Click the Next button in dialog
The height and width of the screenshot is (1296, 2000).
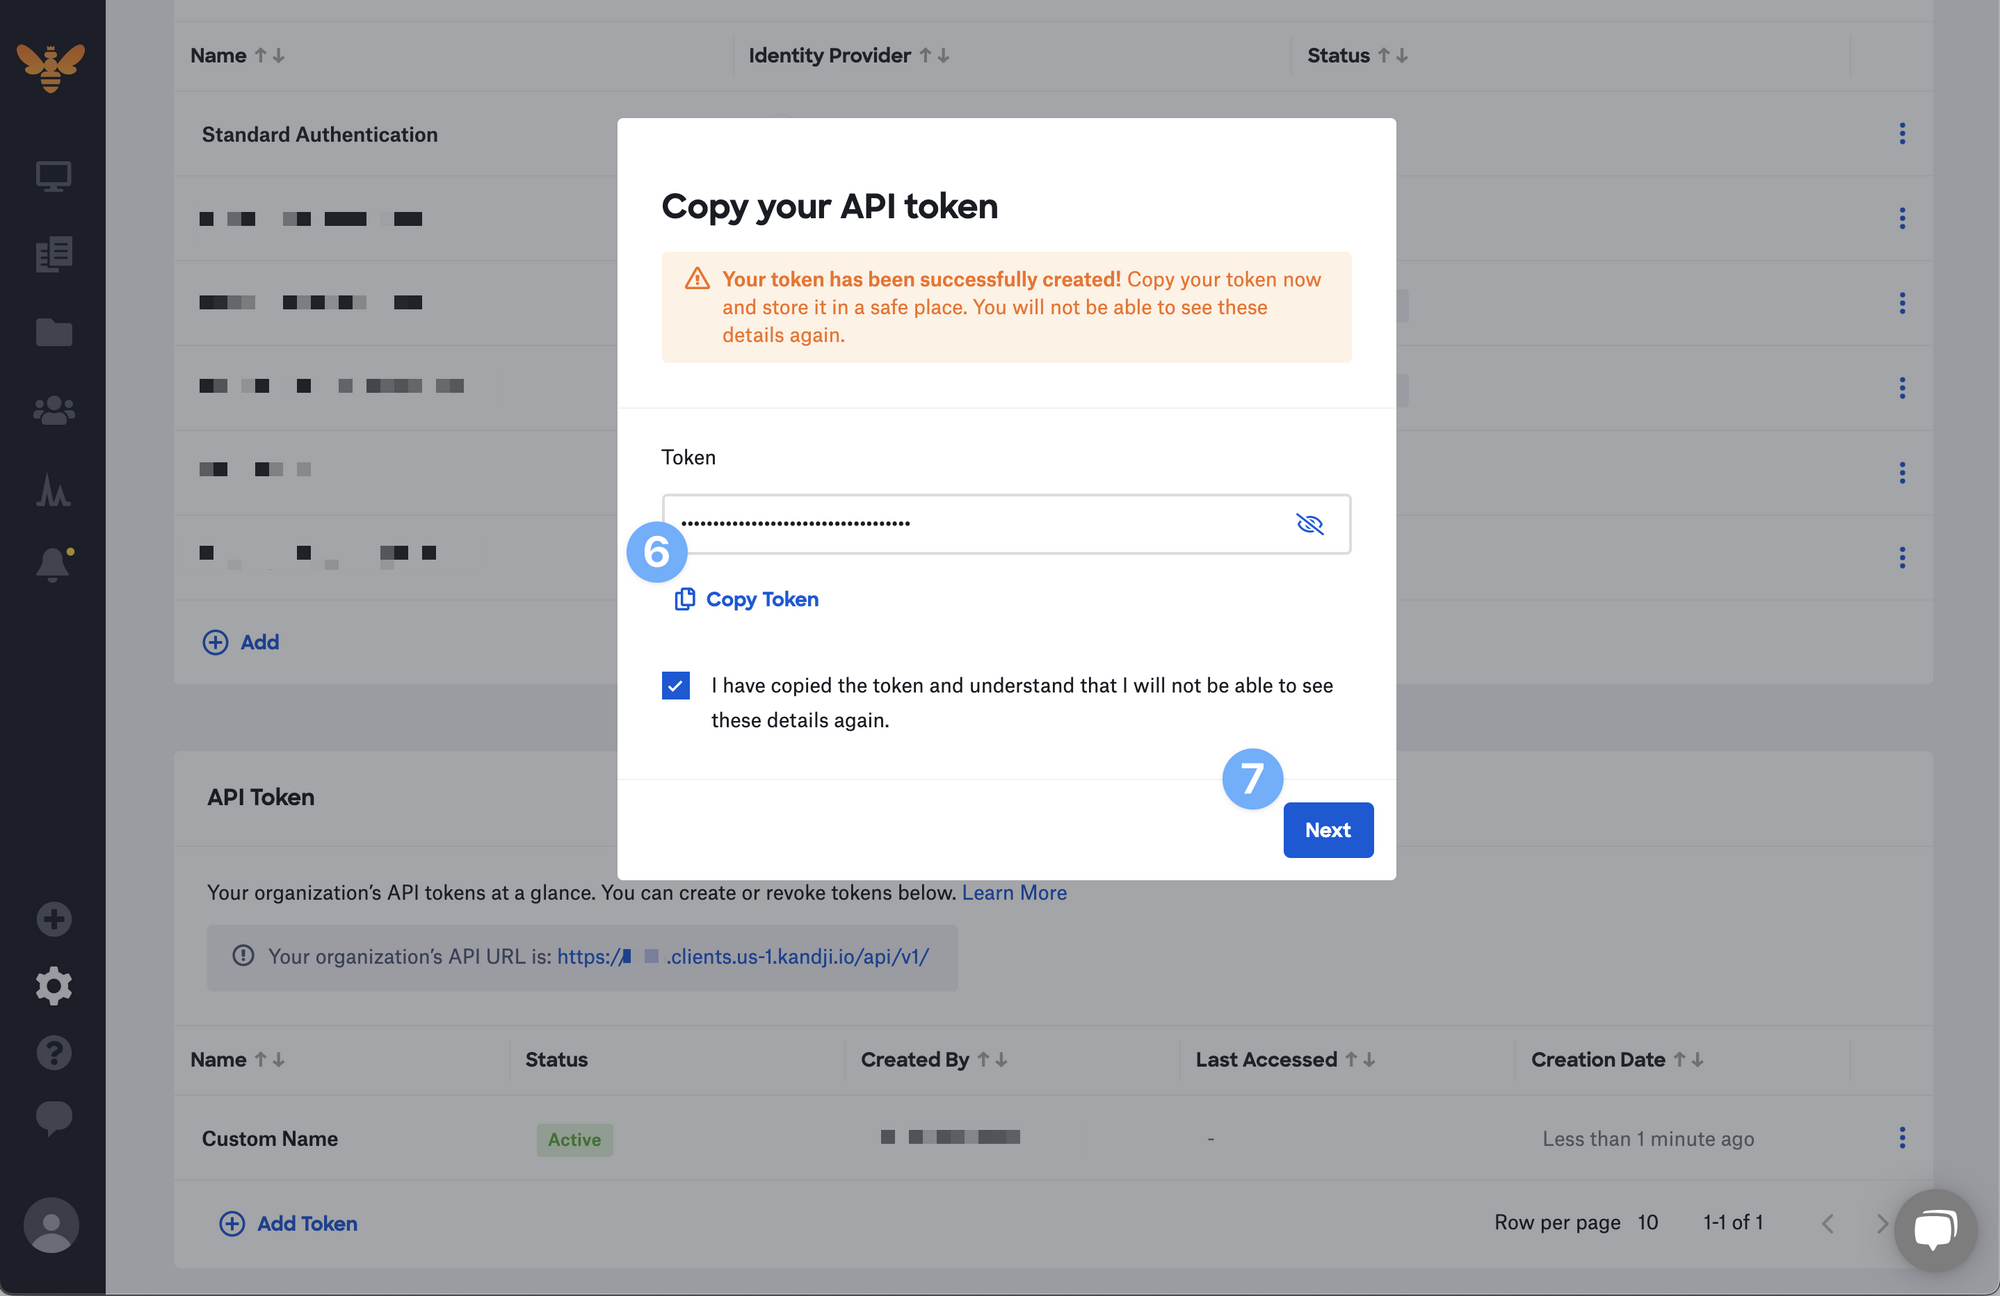coord(1327,830)
